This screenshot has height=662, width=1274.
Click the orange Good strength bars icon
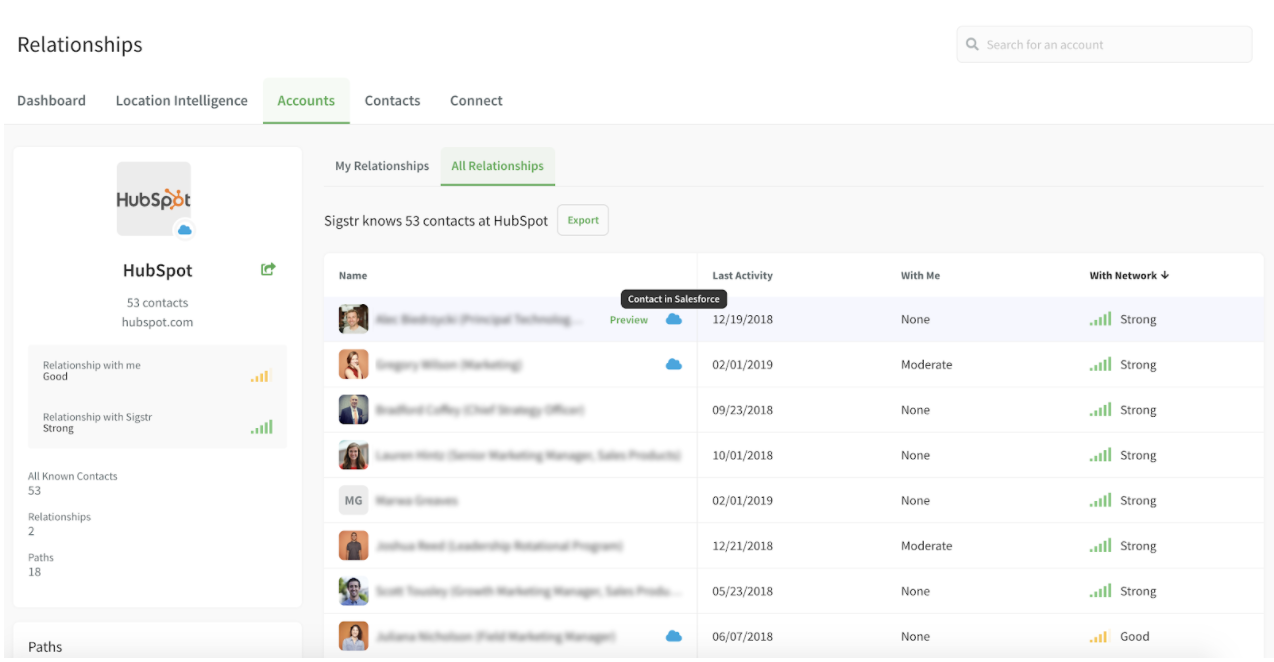[x=1100, y=636]
